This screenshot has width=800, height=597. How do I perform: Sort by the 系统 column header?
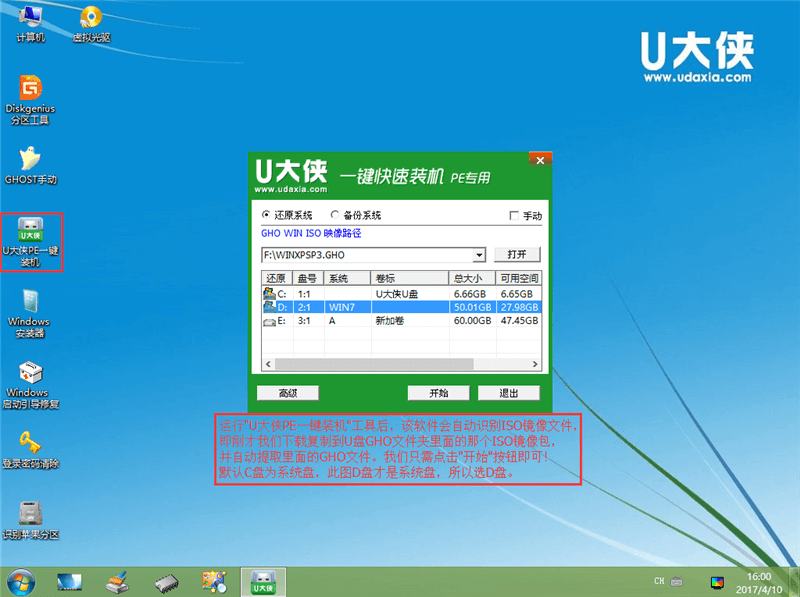click(x=347, y=278)
